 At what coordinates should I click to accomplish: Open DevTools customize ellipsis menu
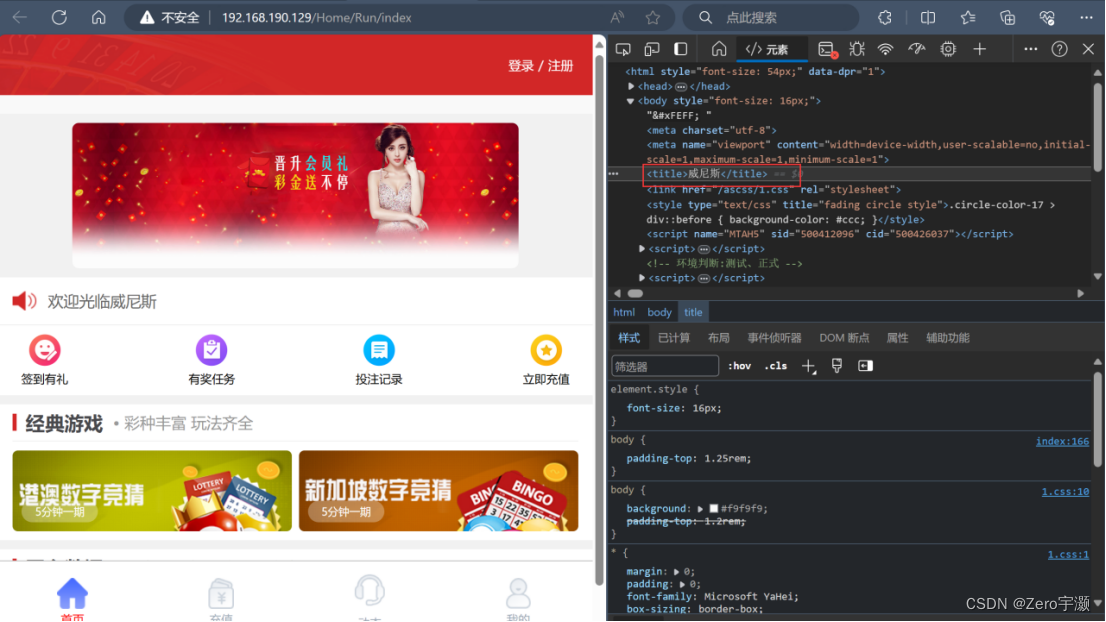[1031, 49]
